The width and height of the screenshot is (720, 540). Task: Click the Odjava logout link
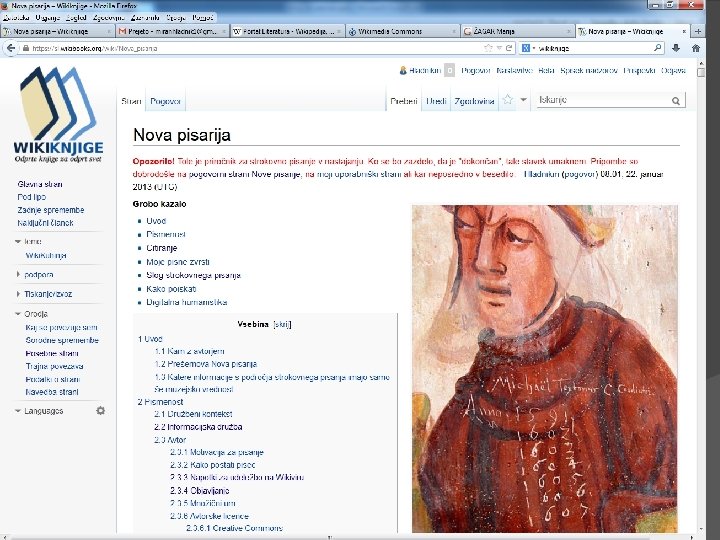coord(673,70)
